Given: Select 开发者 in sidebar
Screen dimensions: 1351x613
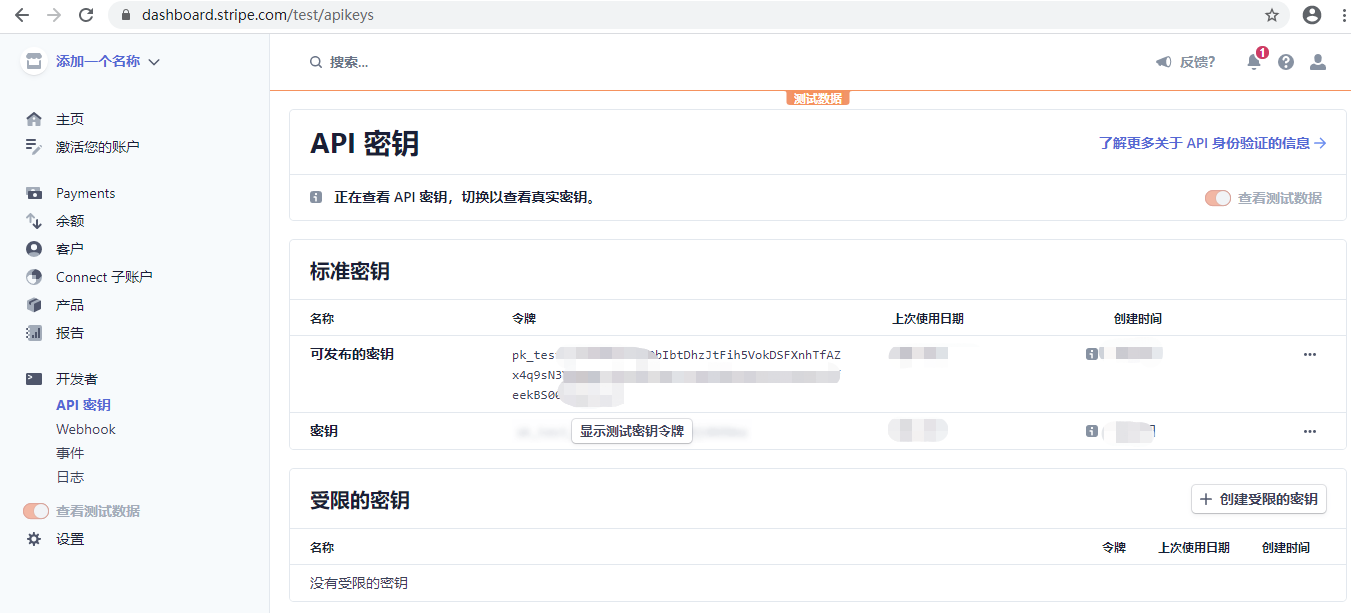Looking at the screenshot, I should [77, 379].
